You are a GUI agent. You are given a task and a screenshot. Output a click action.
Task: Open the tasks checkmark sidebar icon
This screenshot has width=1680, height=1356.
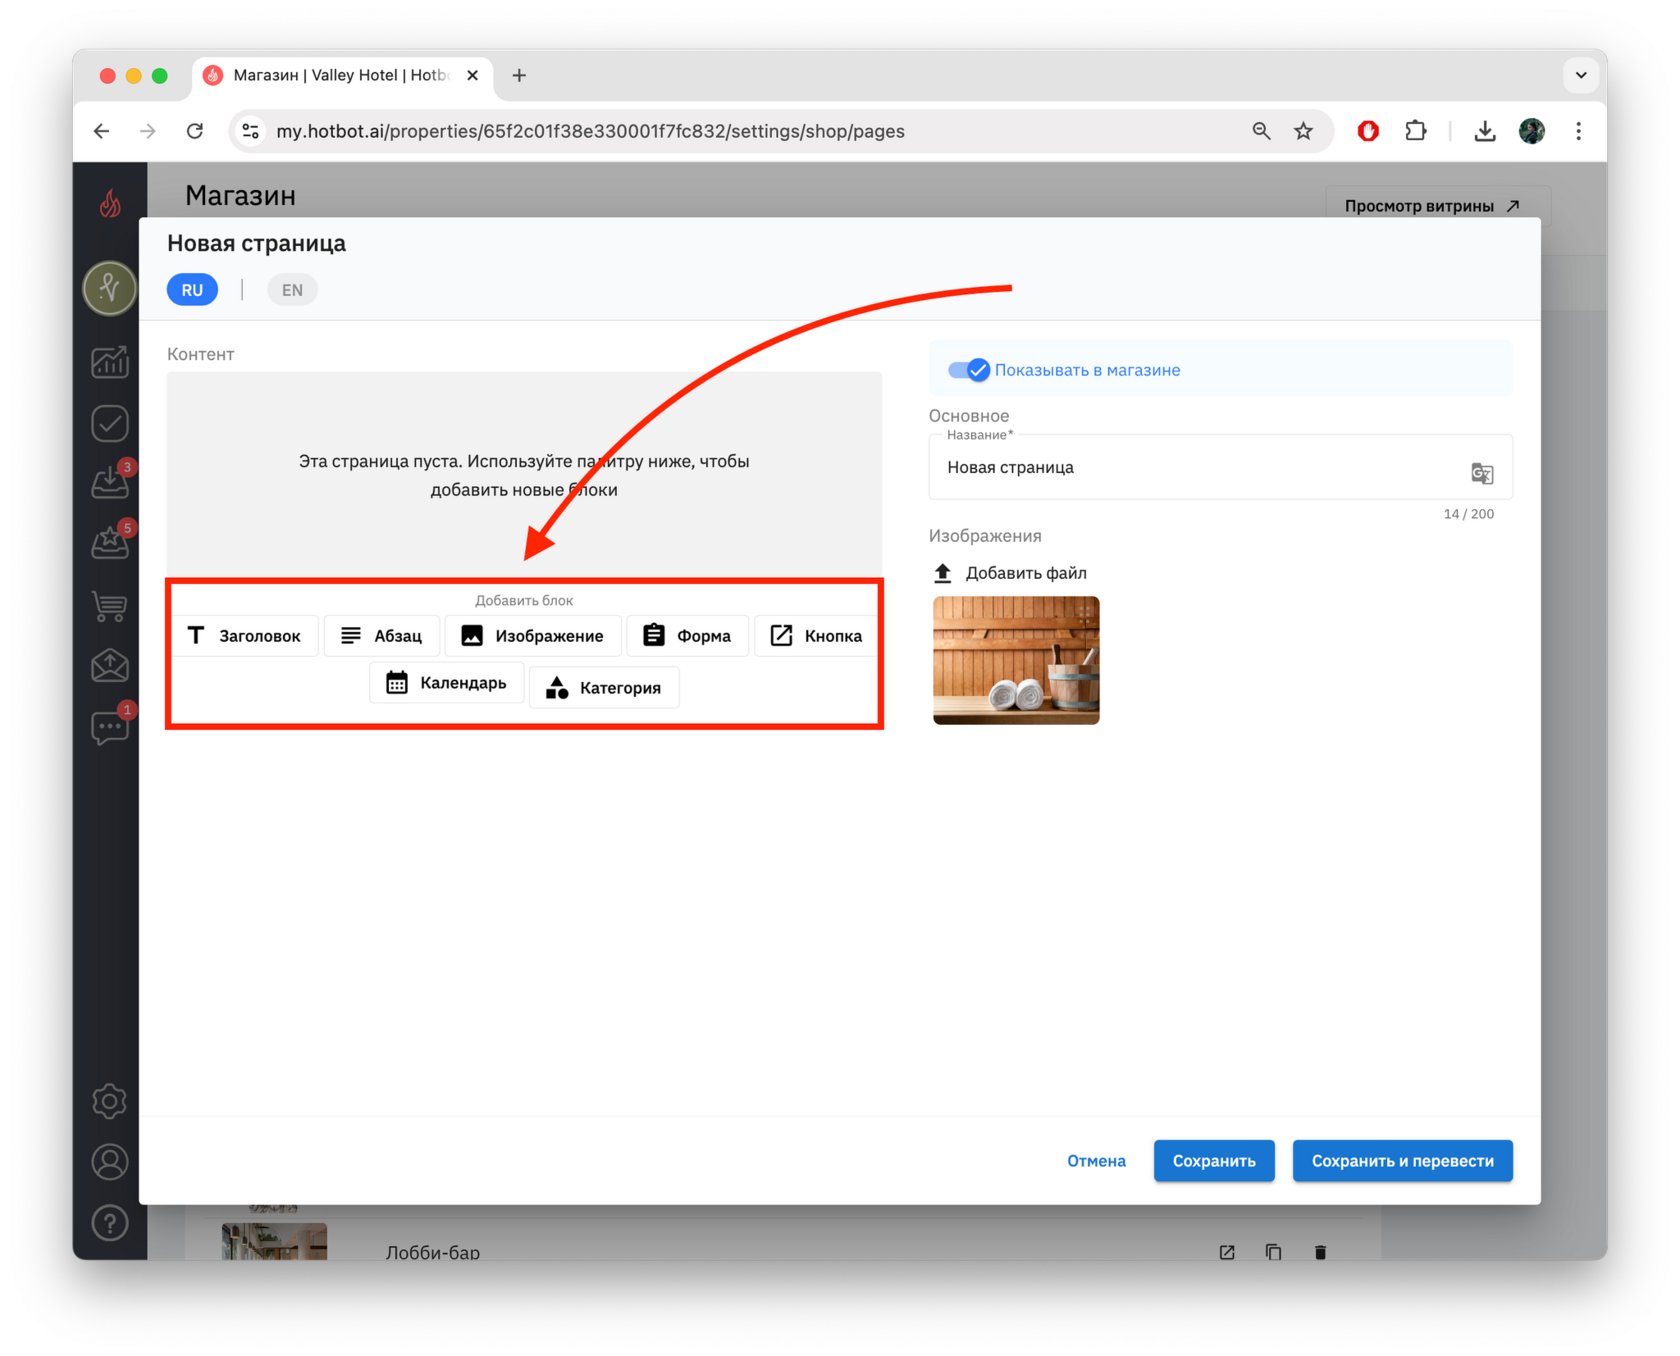110,423
